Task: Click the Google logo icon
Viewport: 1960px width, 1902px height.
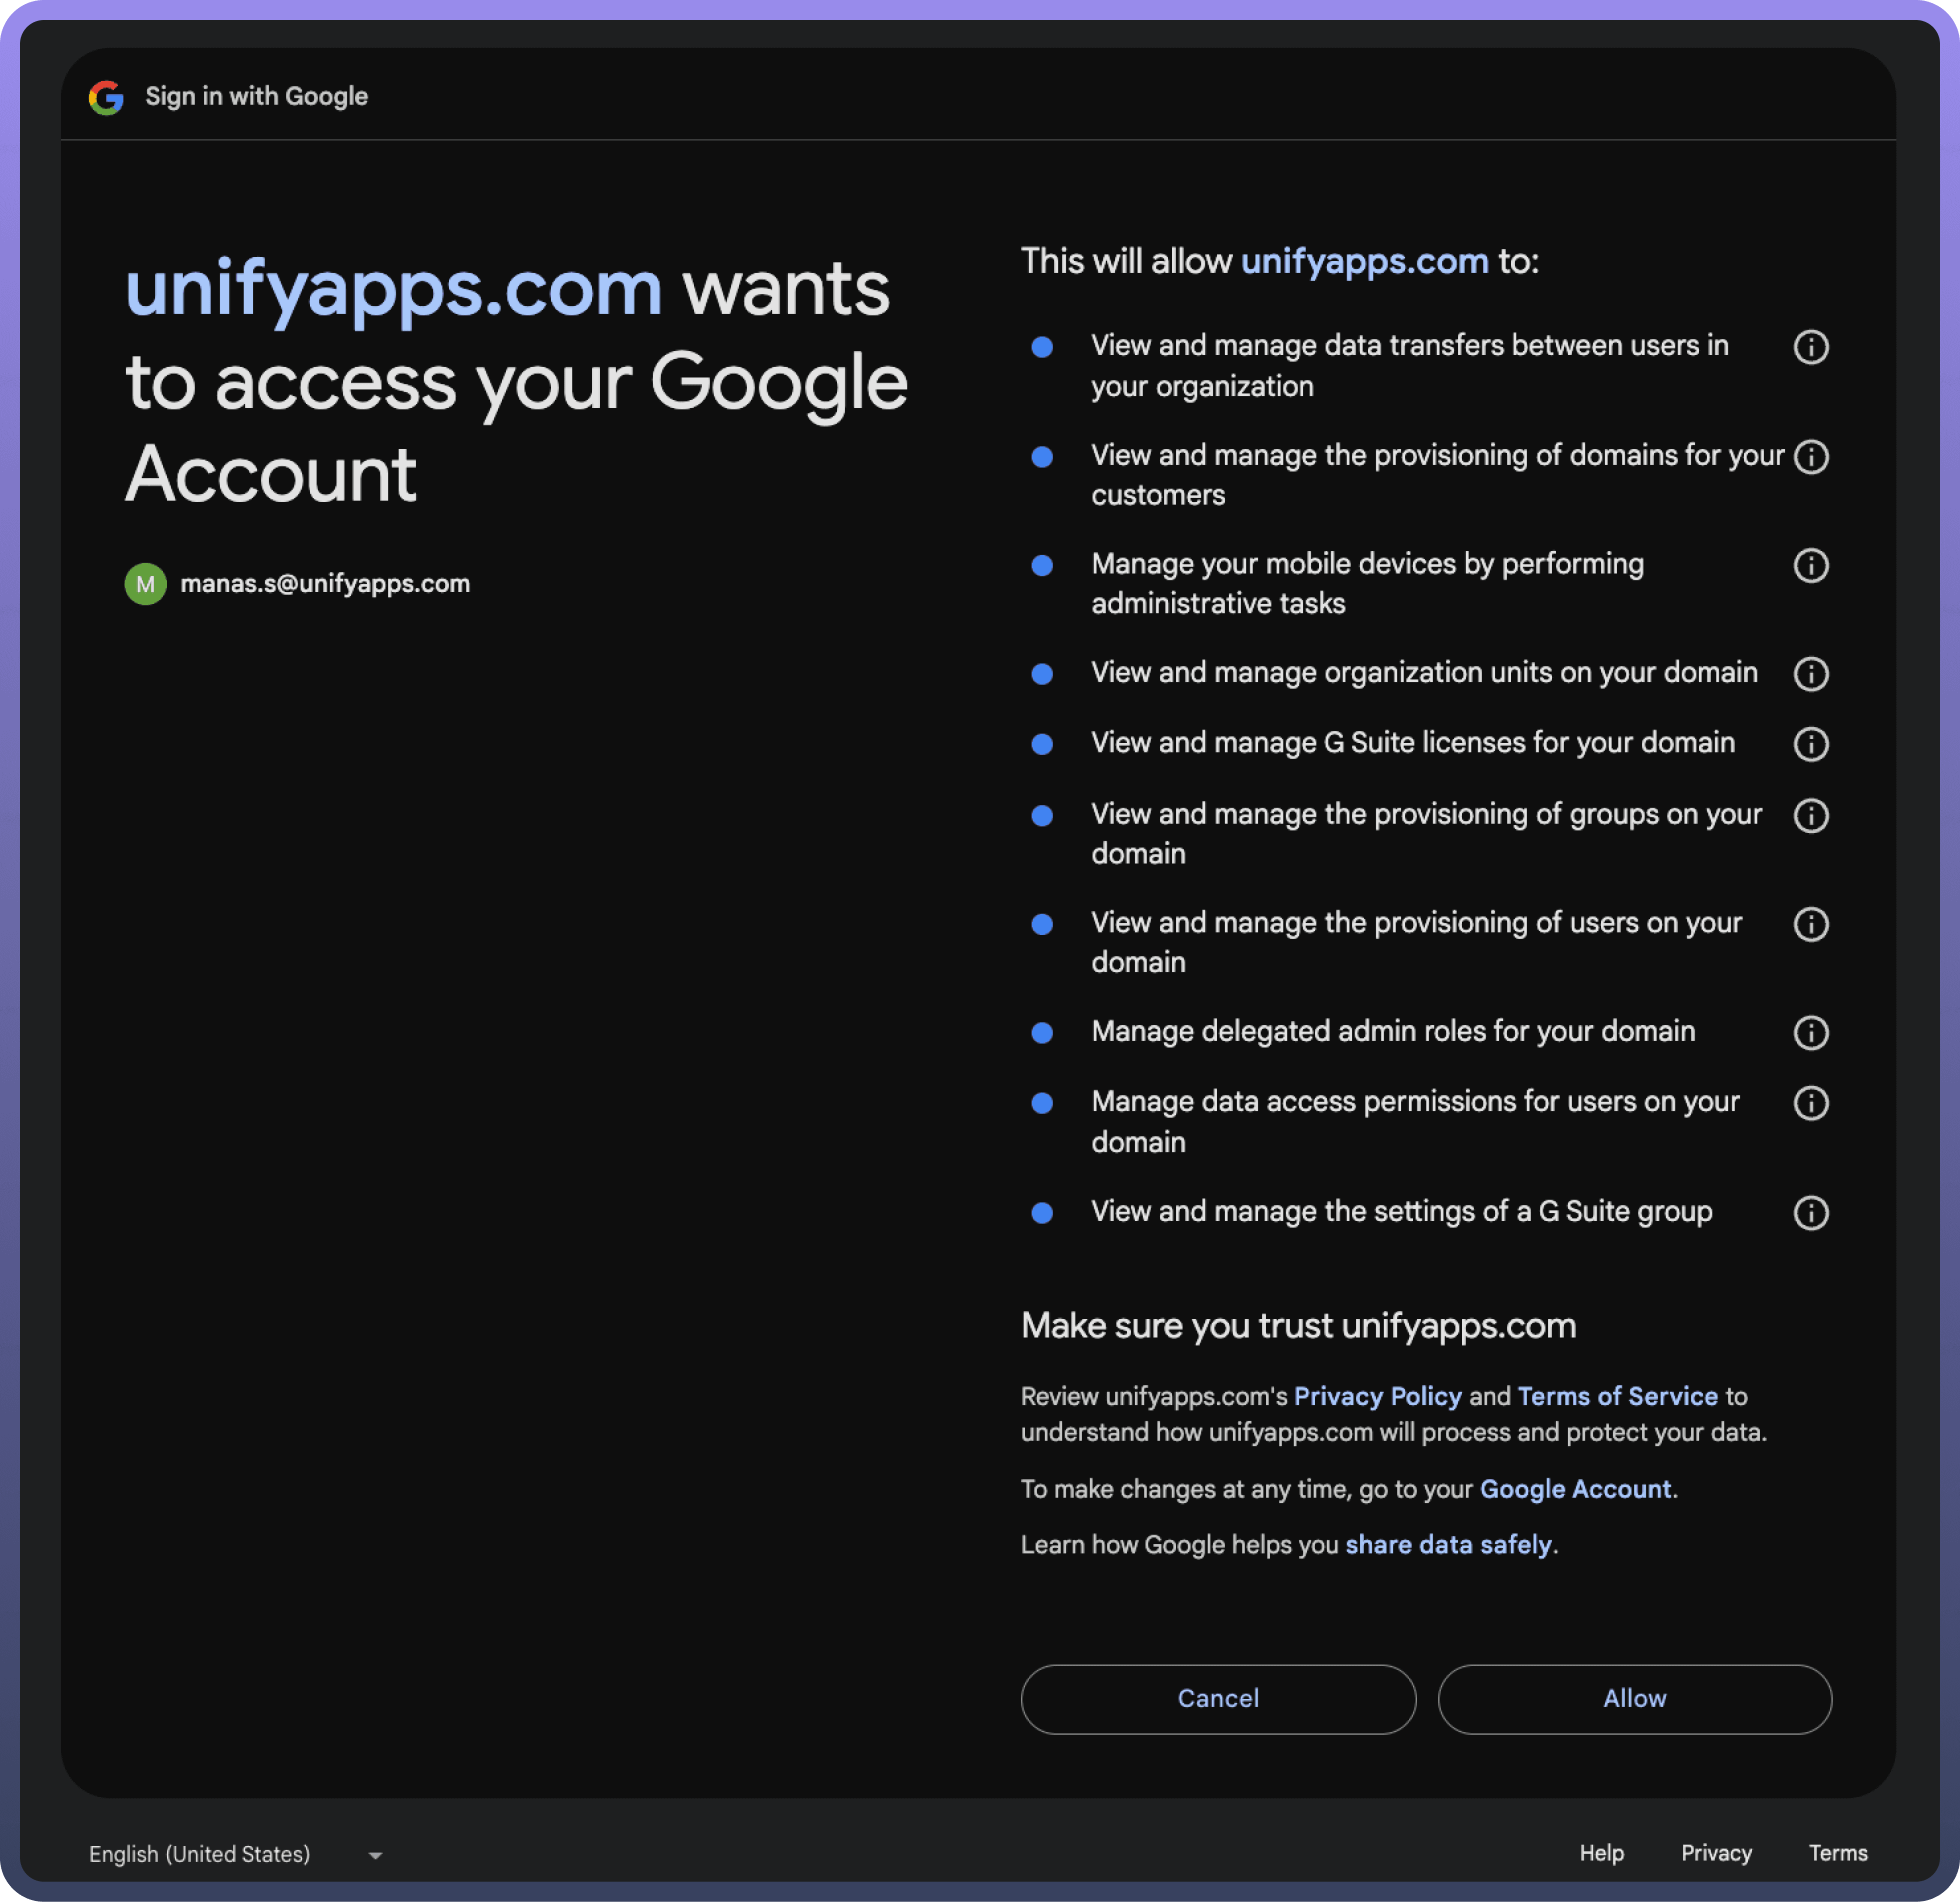Action: point(106,97)
